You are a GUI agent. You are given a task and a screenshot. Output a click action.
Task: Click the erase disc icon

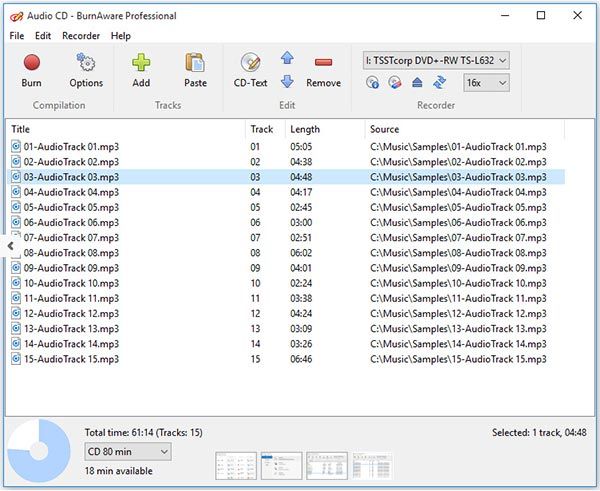pos(395,84)
